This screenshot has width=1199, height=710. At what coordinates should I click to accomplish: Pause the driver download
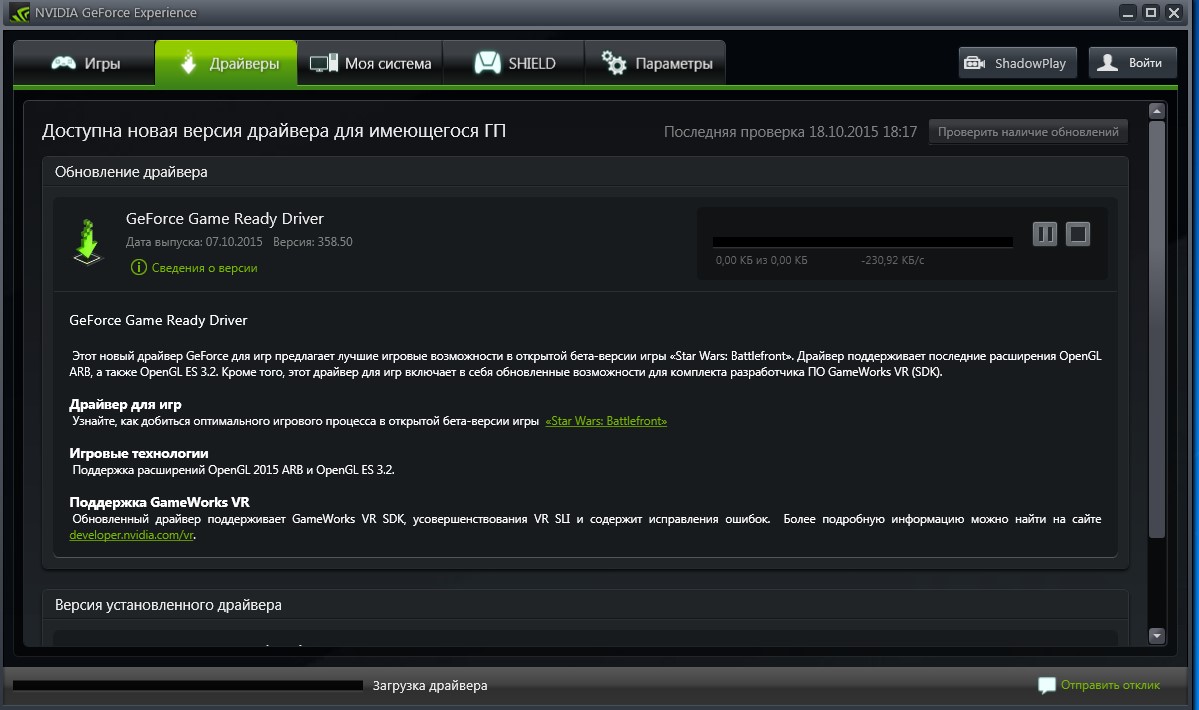point(1045,234)
